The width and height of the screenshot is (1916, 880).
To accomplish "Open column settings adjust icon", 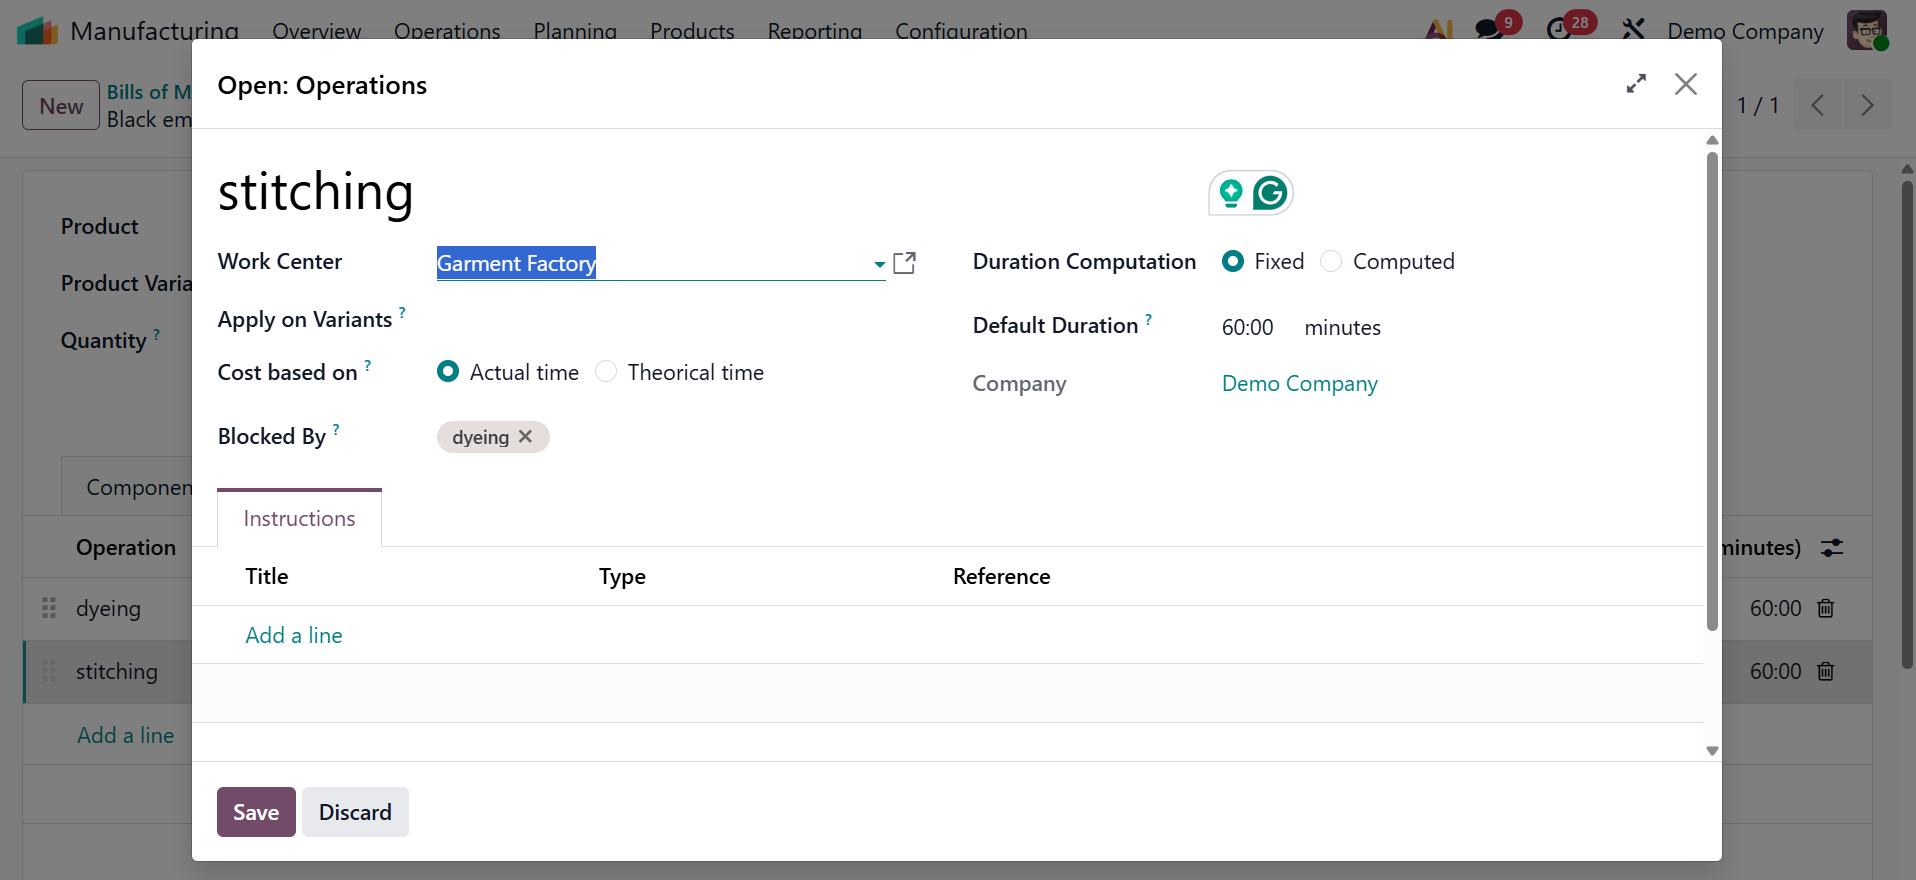I will pos(1832,548).
